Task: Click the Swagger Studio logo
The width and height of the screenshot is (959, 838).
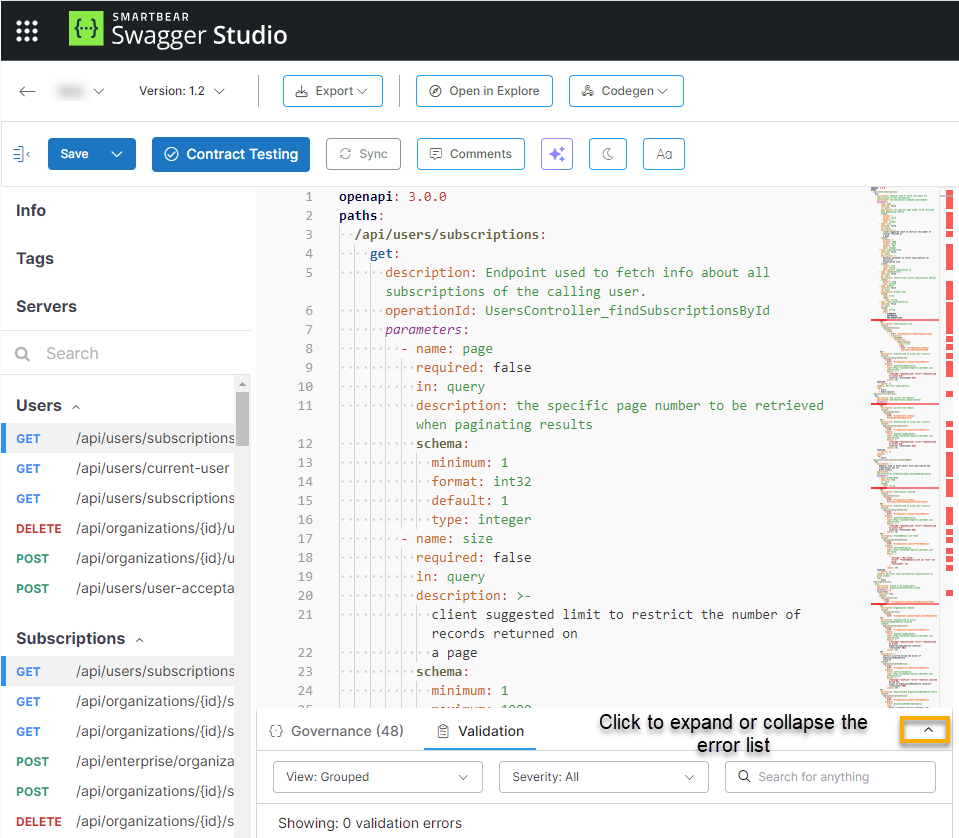Action: pos(178,31)
